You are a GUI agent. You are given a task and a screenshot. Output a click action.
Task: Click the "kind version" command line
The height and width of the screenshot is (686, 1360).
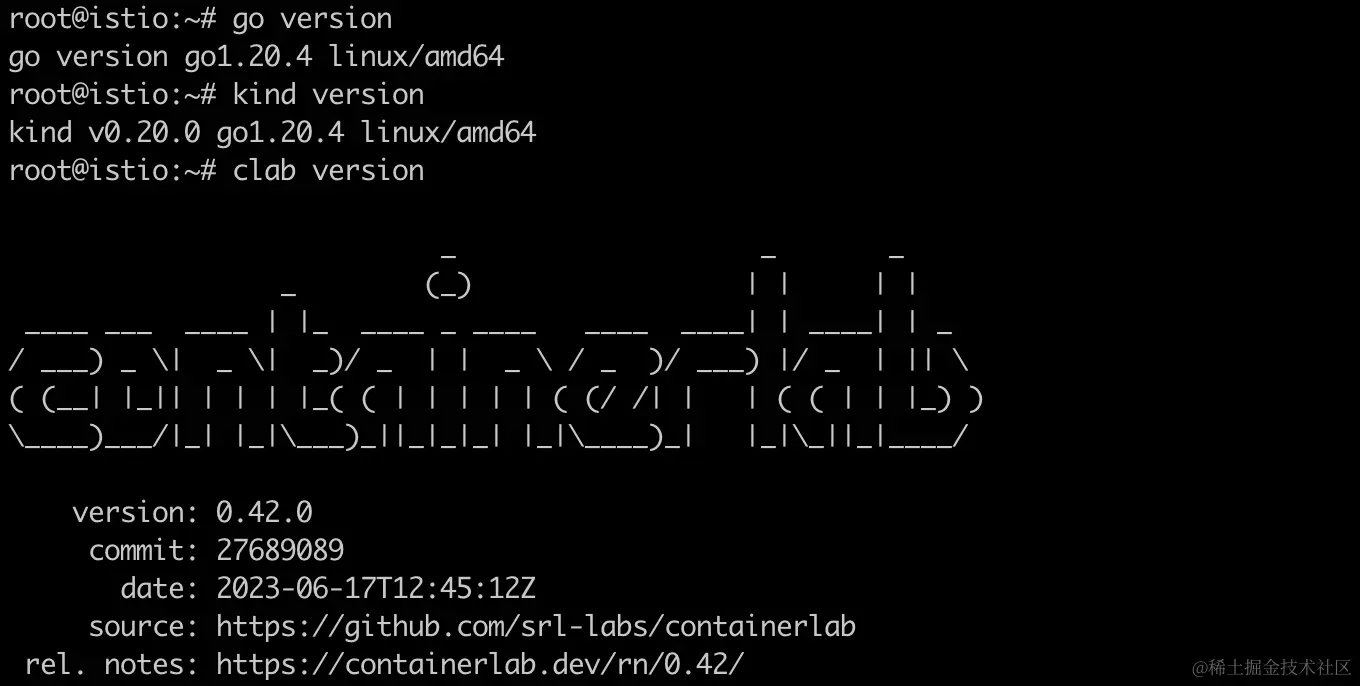point(217,95)
